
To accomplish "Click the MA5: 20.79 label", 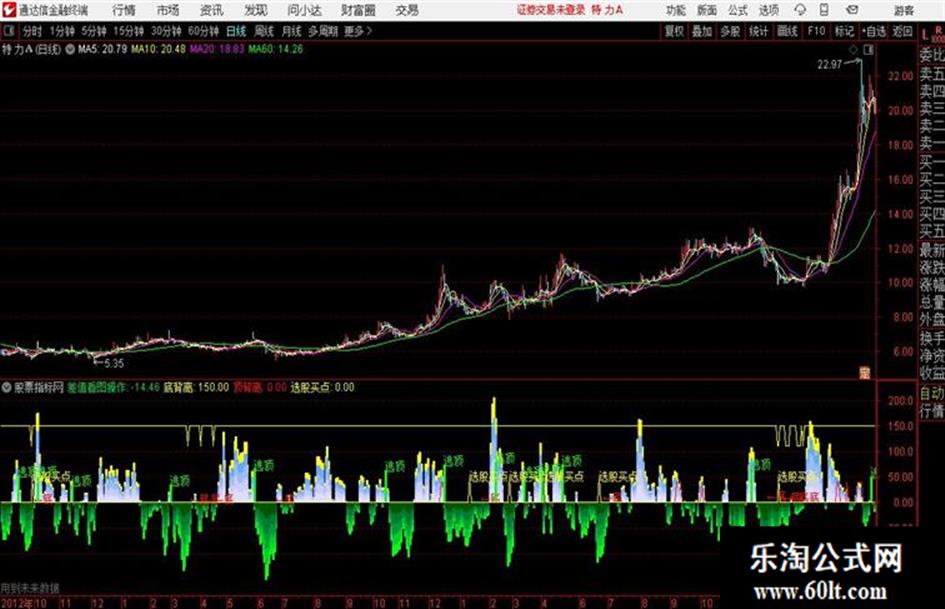I will tap(102, 49).
